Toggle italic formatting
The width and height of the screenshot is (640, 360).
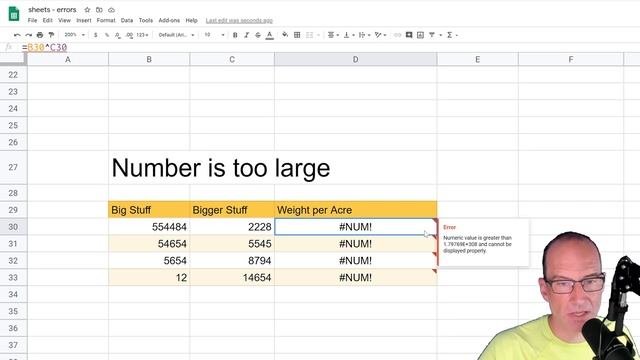[247, 35]
